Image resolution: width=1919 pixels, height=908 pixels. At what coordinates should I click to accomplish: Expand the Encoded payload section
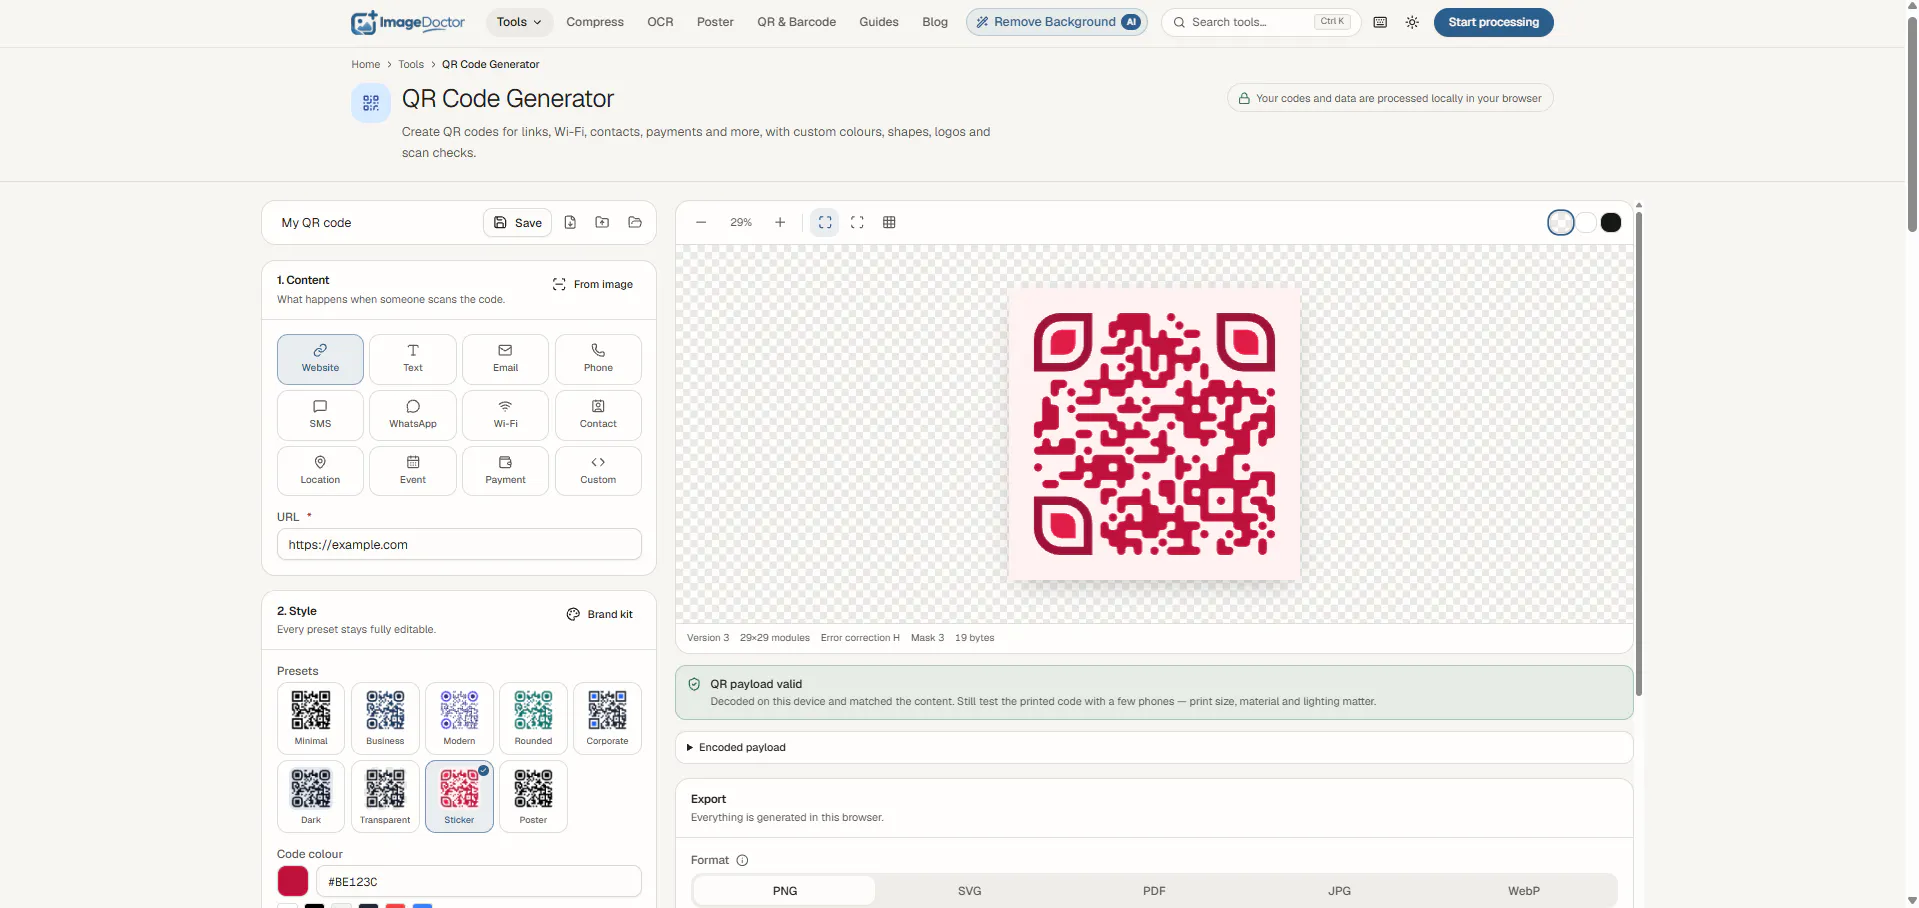point(1154,747)
